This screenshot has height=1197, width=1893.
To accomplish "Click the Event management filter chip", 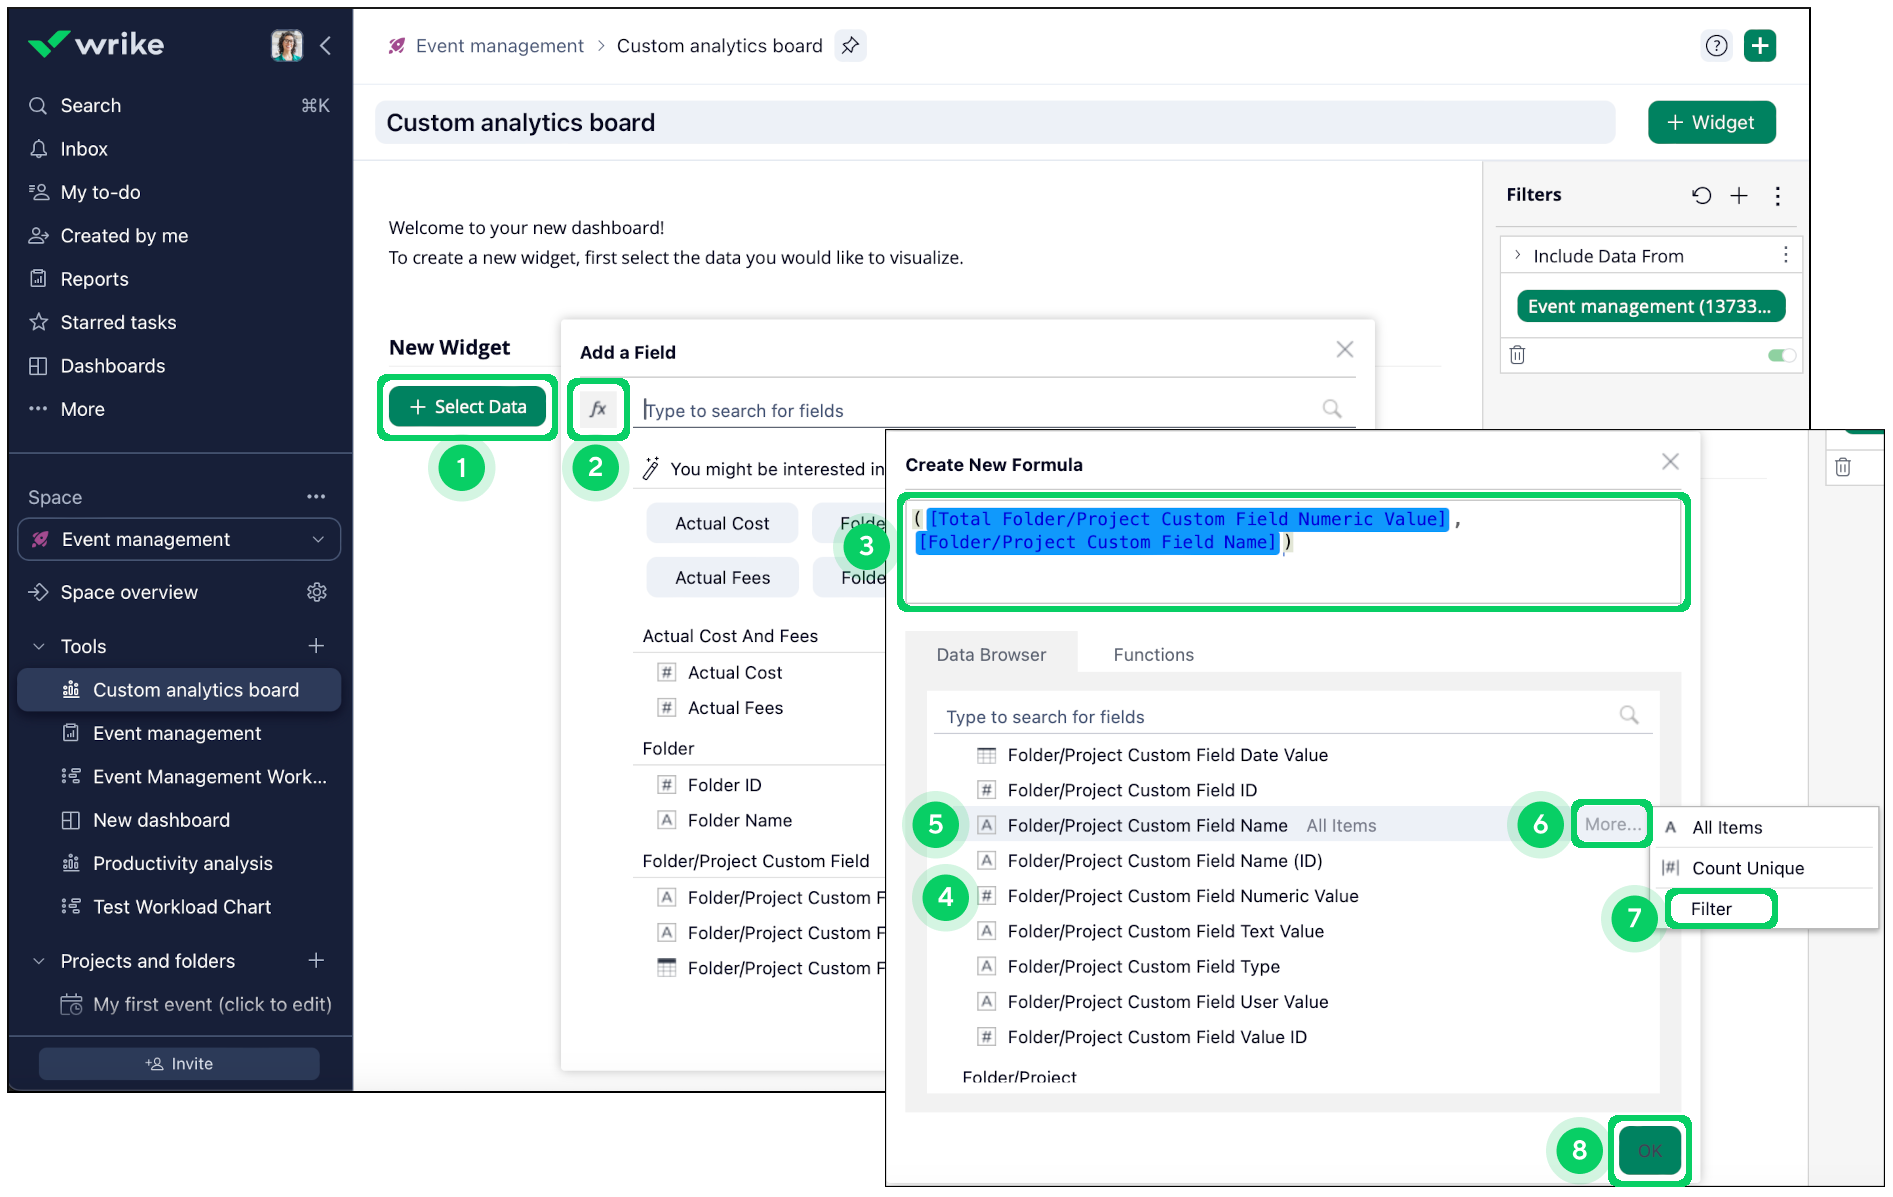I will click(x=1650, y=306).
